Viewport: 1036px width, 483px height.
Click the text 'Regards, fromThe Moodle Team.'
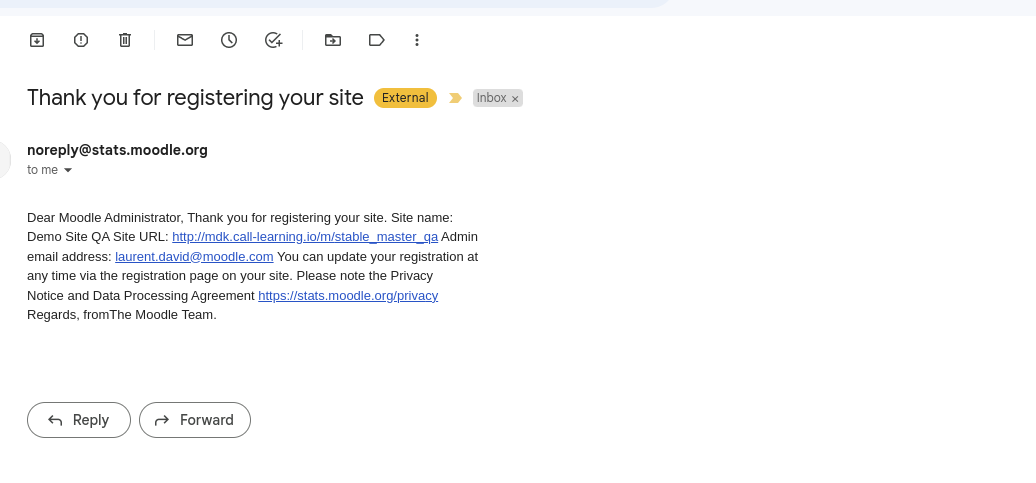pyautogui.click(x=122, y=315)
